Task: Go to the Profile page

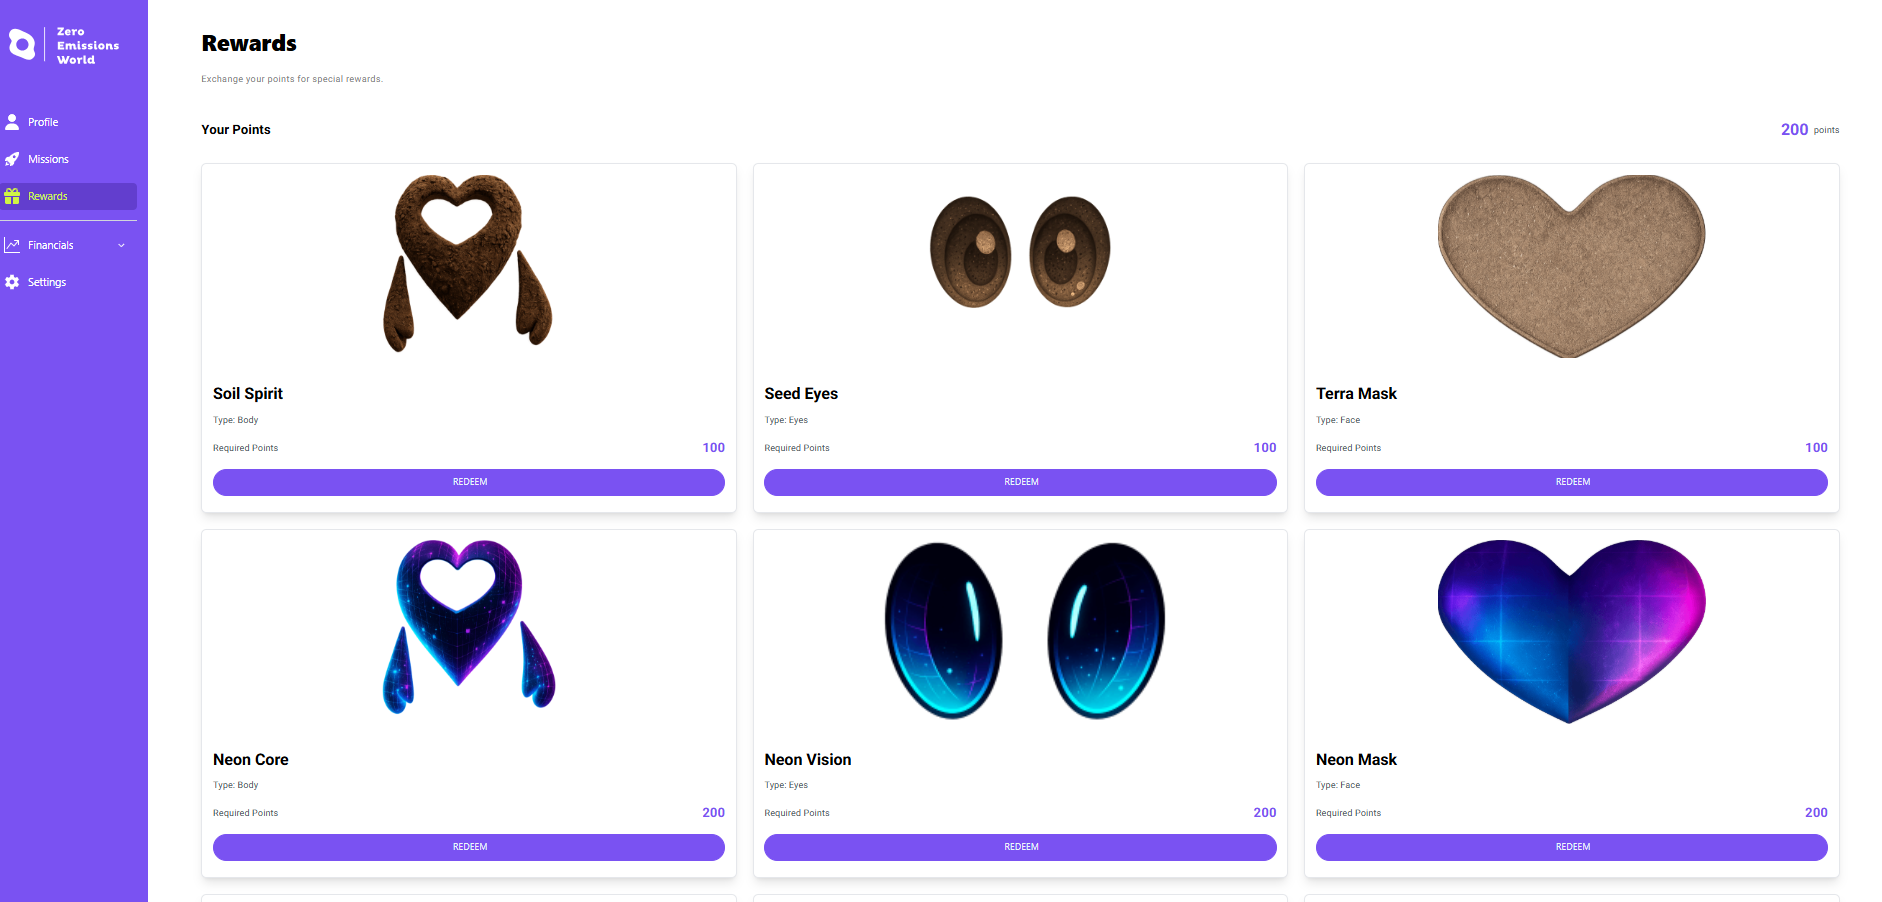Action: (43, 122)
